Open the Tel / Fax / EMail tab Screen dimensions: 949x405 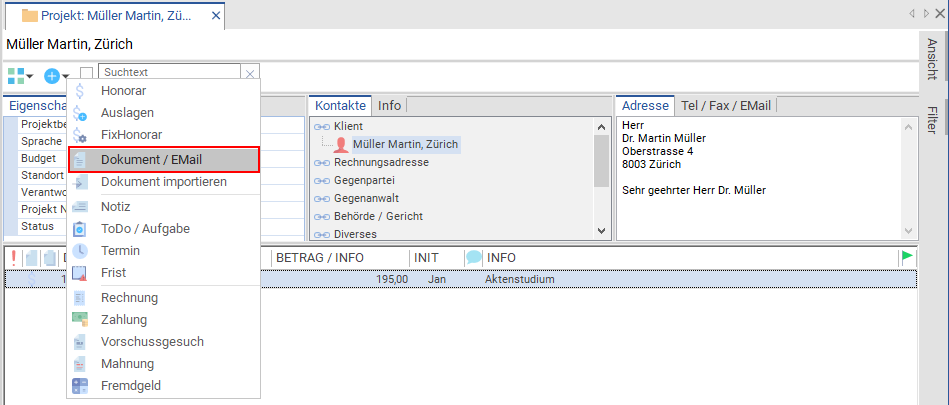(x=726, y=105)
